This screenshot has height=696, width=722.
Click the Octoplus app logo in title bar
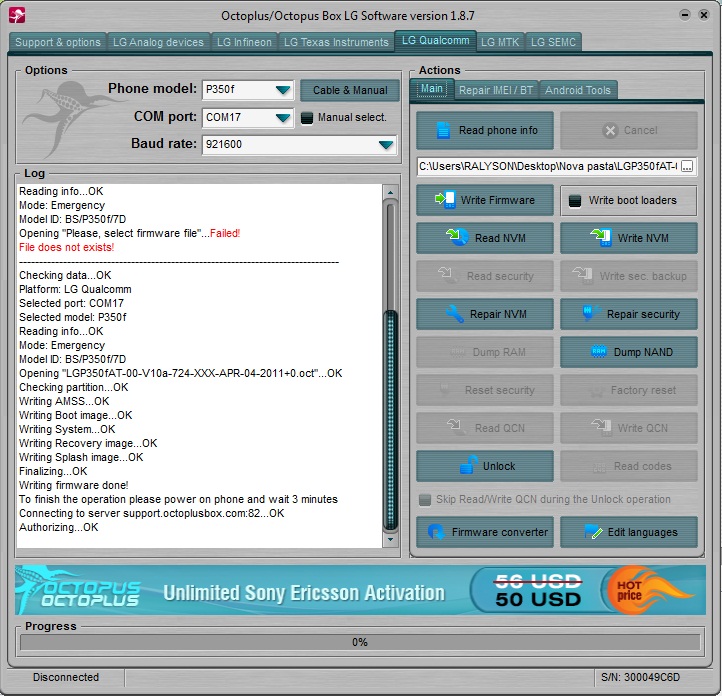coord(17,15)
